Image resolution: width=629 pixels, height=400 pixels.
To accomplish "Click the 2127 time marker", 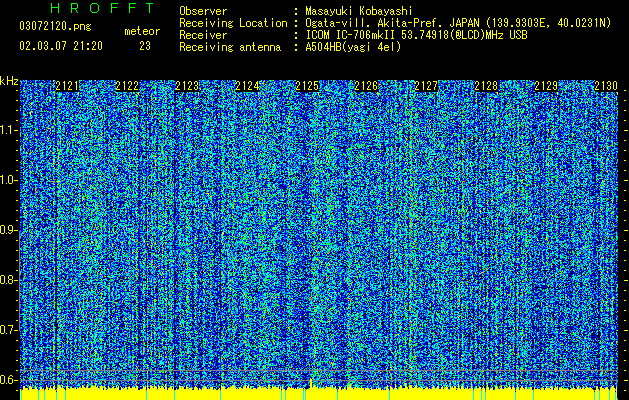I will (x=426, y=86).
